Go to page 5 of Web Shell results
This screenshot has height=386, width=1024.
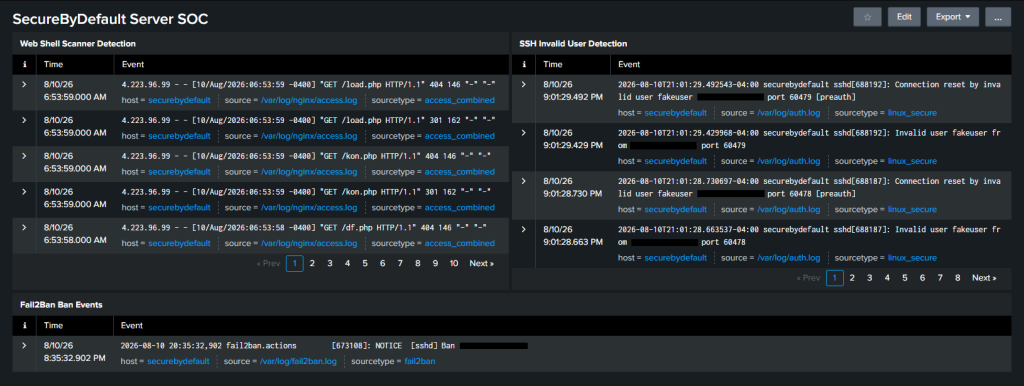click(x=365, y=263)
